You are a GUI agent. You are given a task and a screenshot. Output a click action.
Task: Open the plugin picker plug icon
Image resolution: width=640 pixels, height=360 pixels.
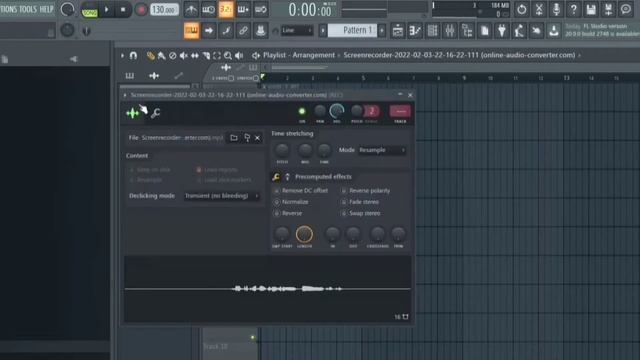(502, 31)
